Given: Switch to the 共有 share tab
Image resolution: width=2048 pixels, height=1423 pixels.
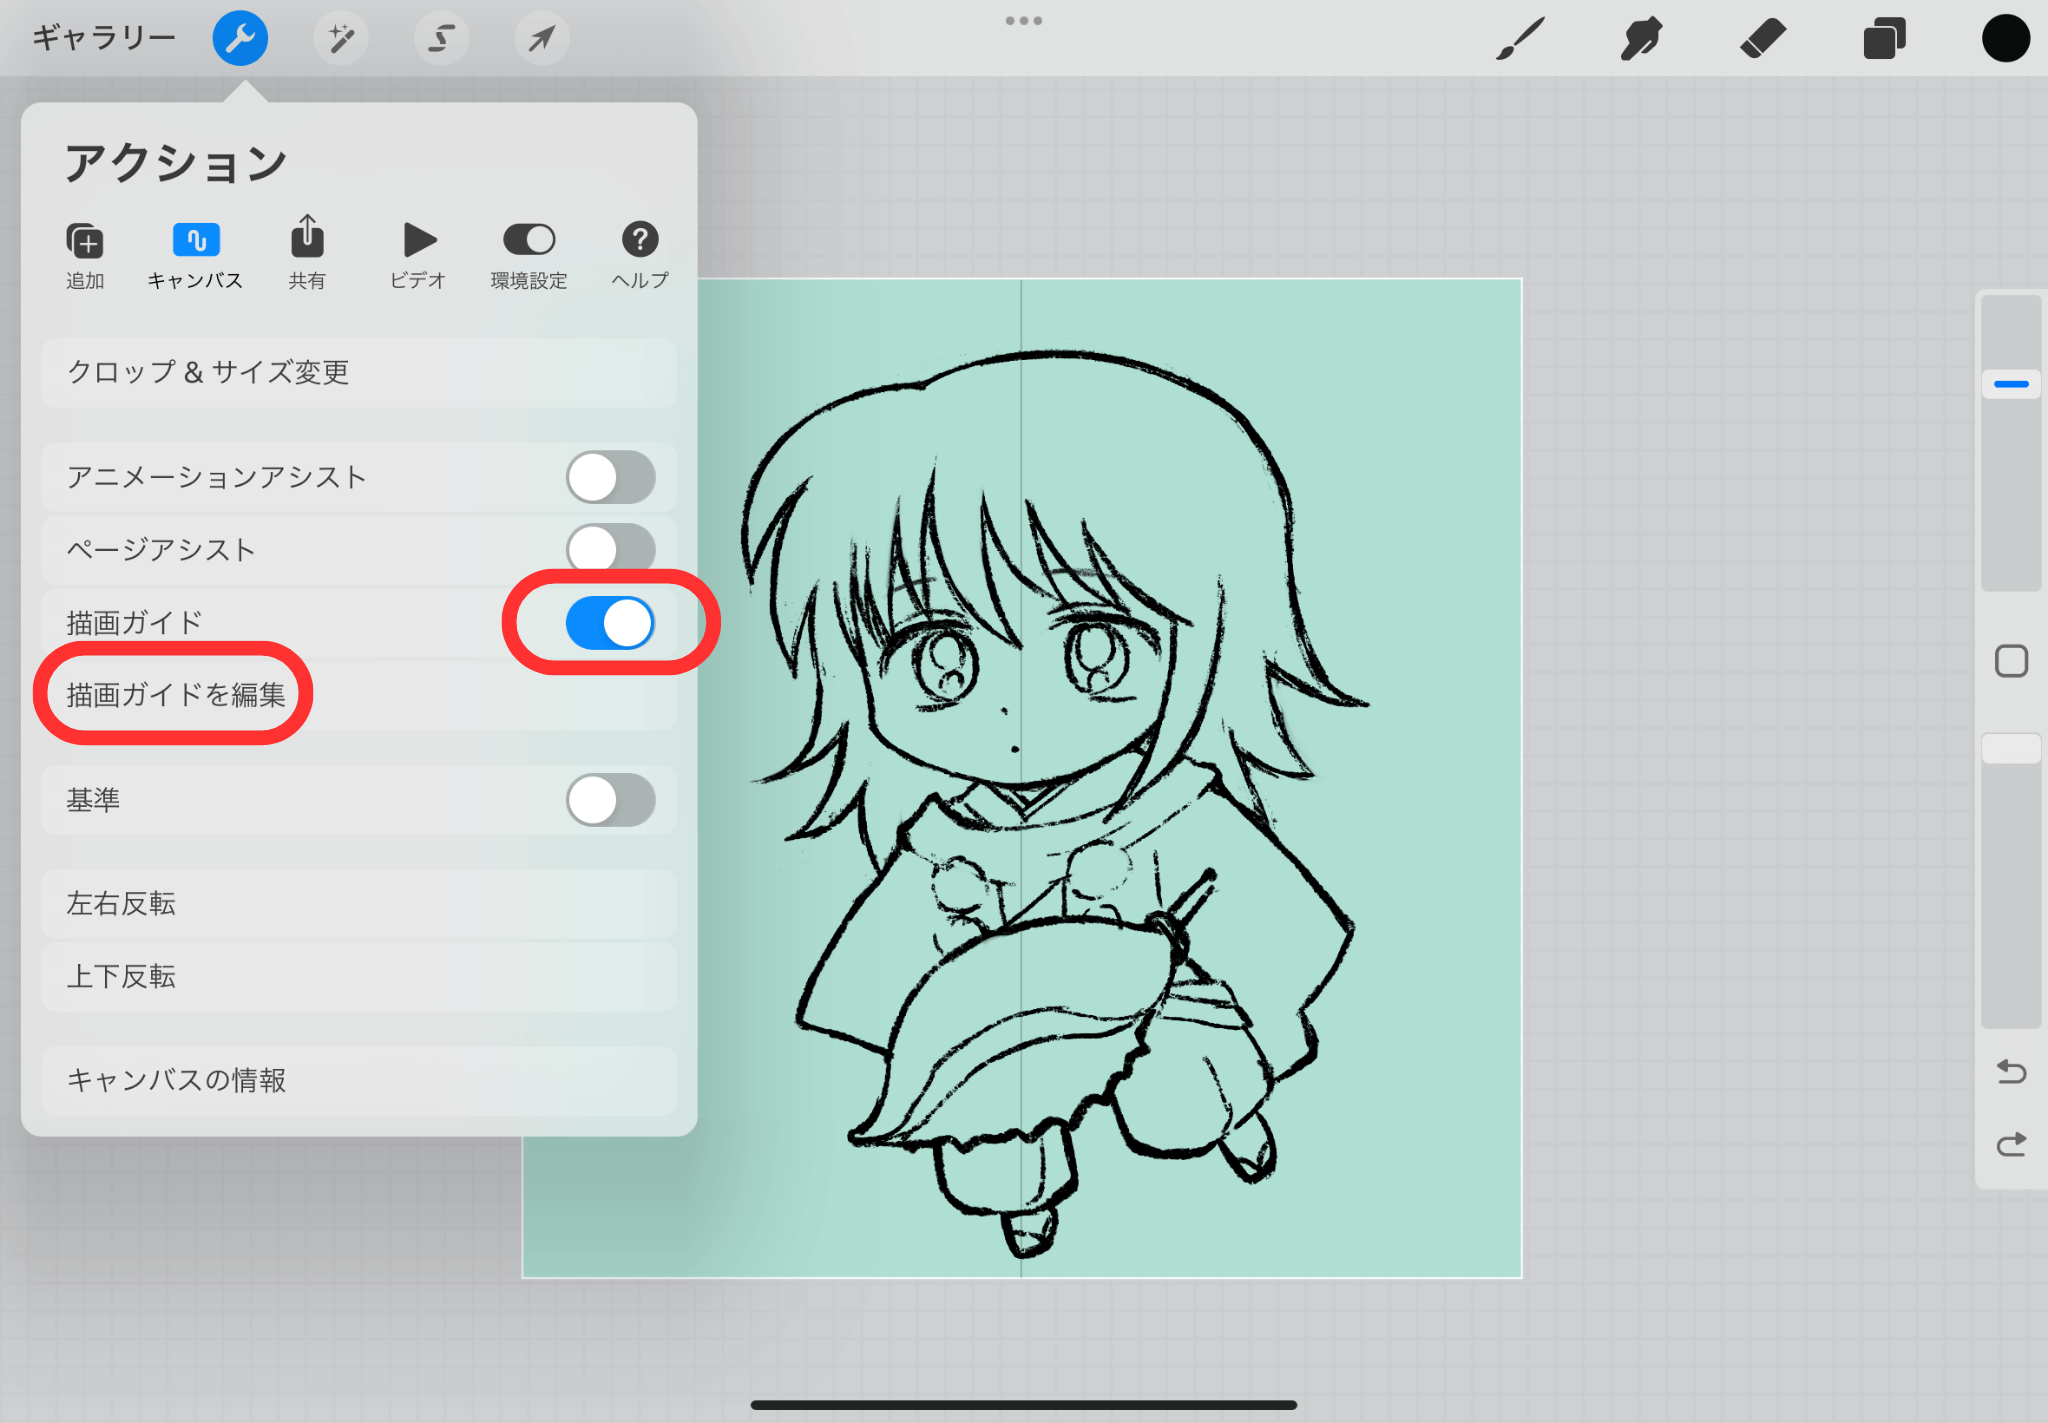Looking at the screenshot, I should click(x=307, y=255).
